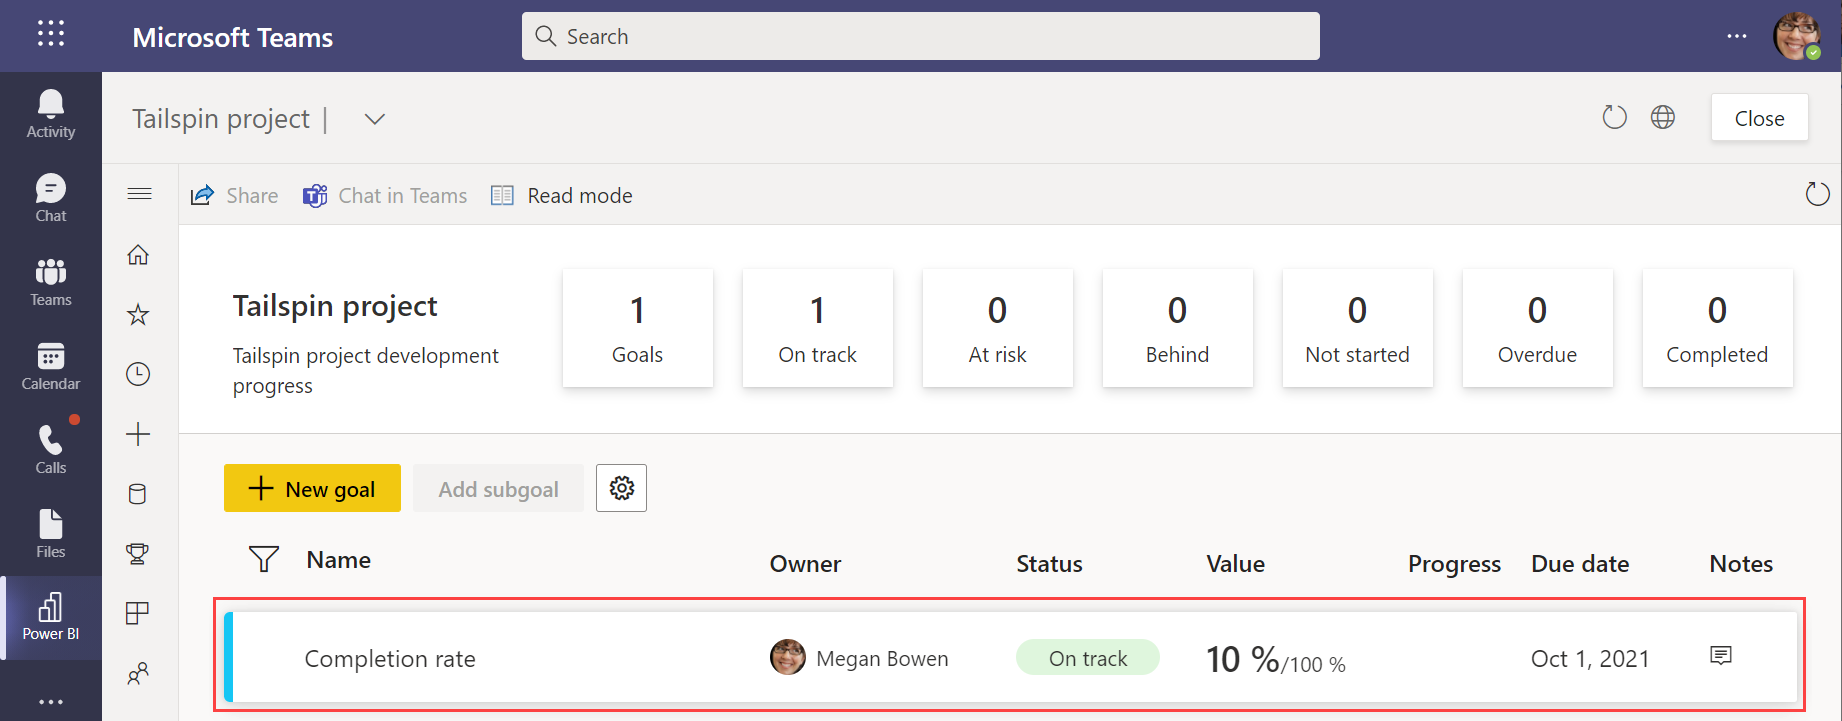Go to Teams in the sidebar
Image resolution: width=1842 pixels, height=721 pixels.
(51, 282)
